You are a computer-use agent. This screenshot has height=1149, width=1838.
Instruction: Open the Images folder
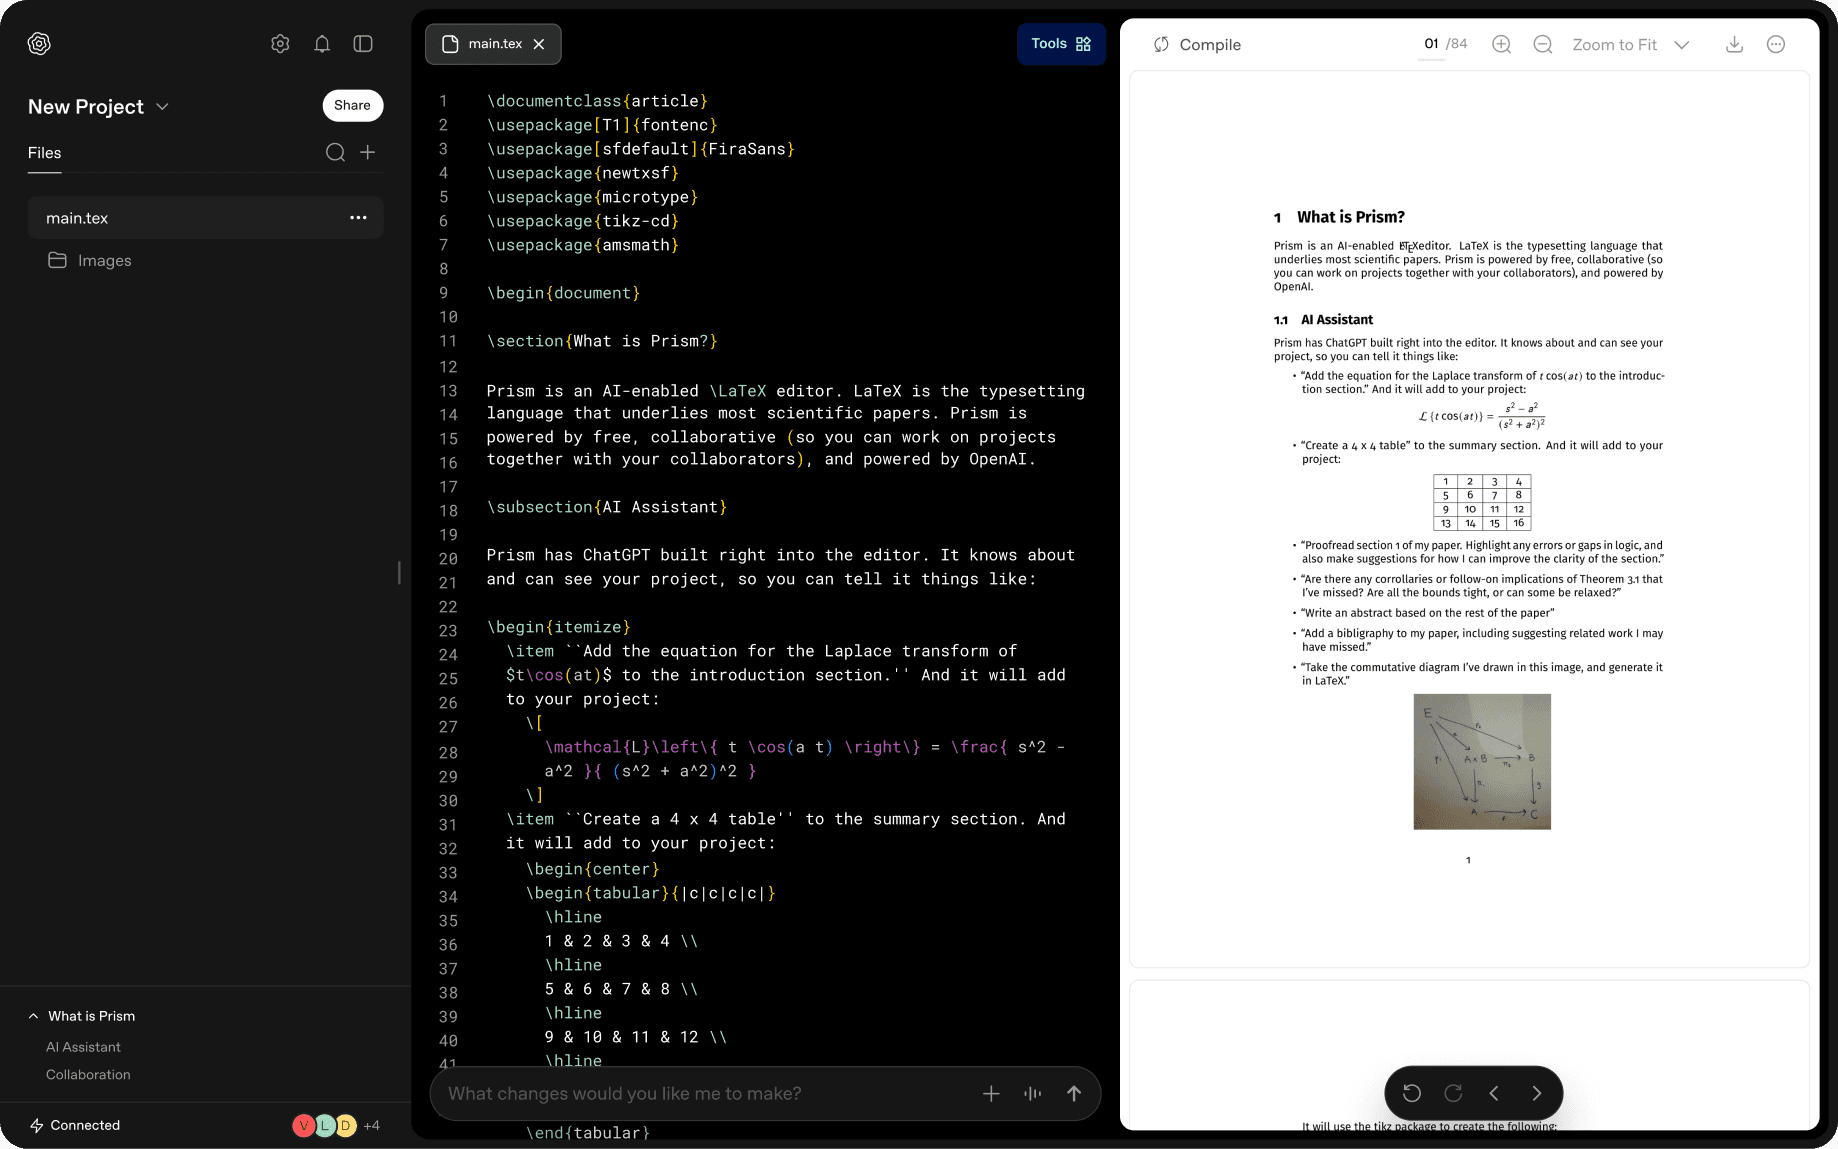pos(90,260)
